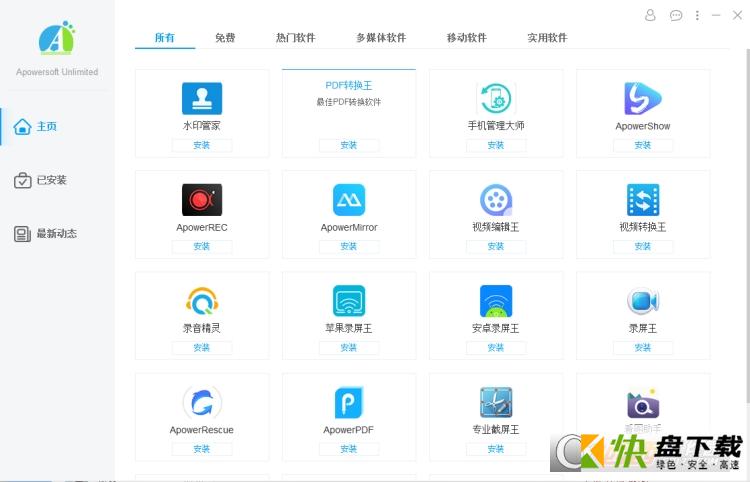The height and width of the screenshot is (482, 750).
Task: Click the 视频编辑王 name label
Action: (496, 227)
